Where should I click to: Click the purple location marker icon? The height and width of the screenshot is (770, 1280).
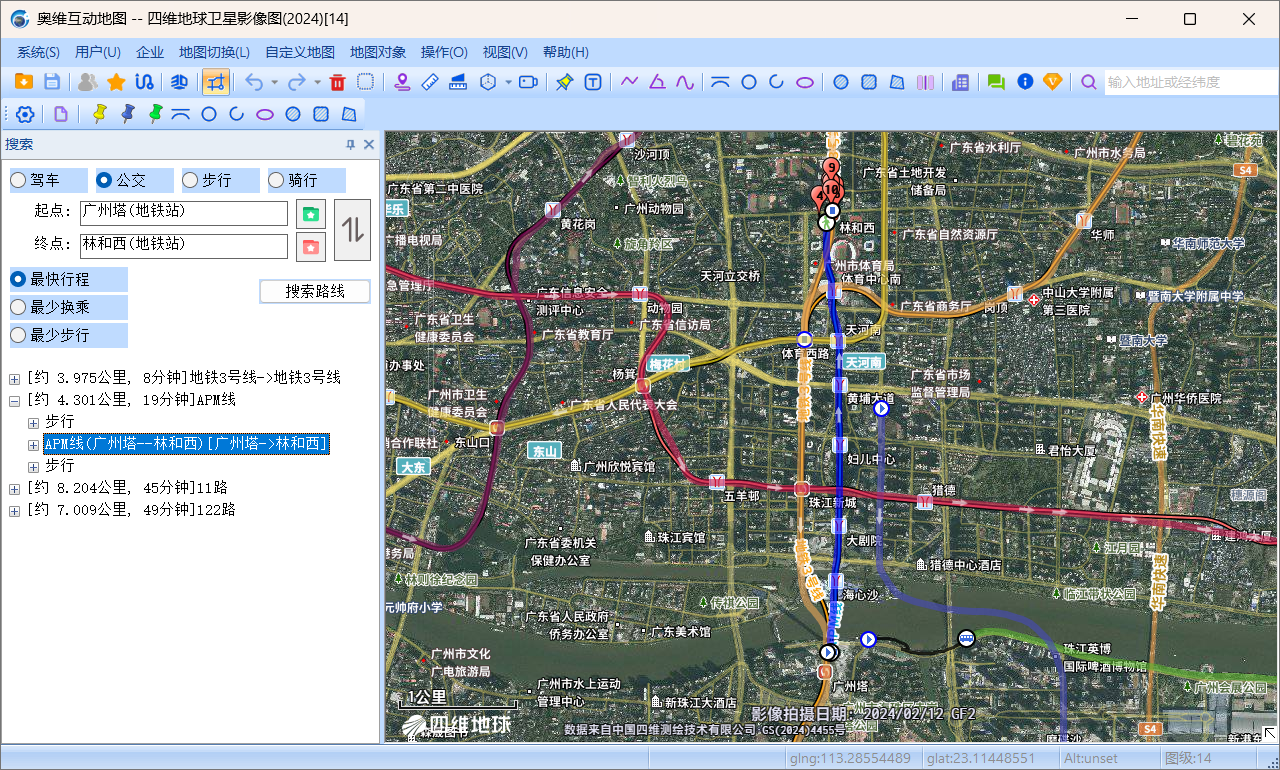coord(402,82)
